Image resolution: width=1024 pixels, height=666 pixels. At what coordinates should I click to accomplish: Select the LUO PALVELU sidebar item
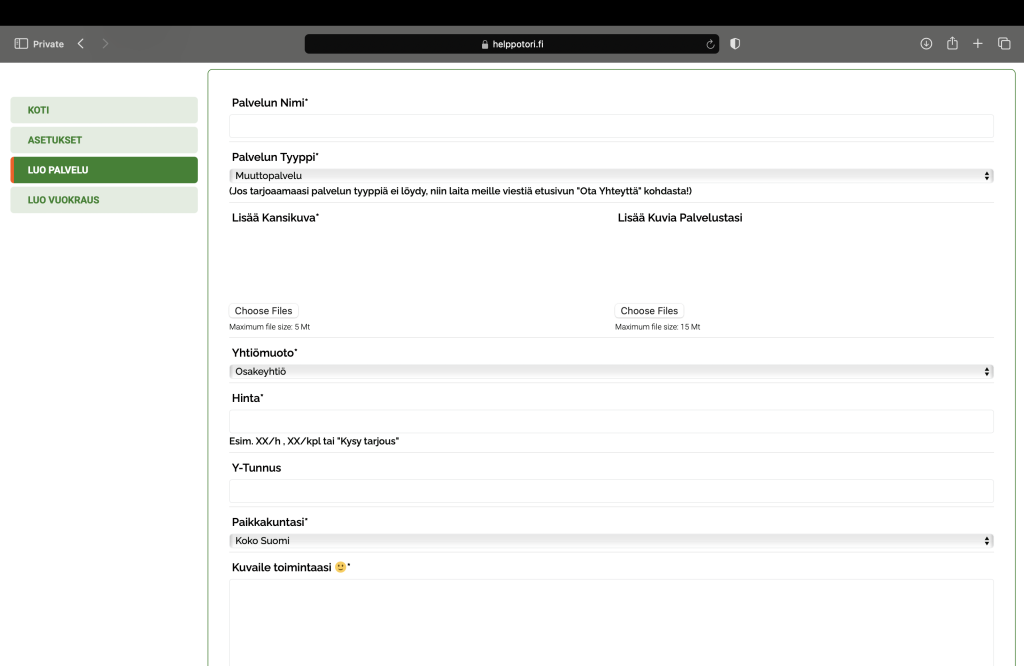point(104,170)
